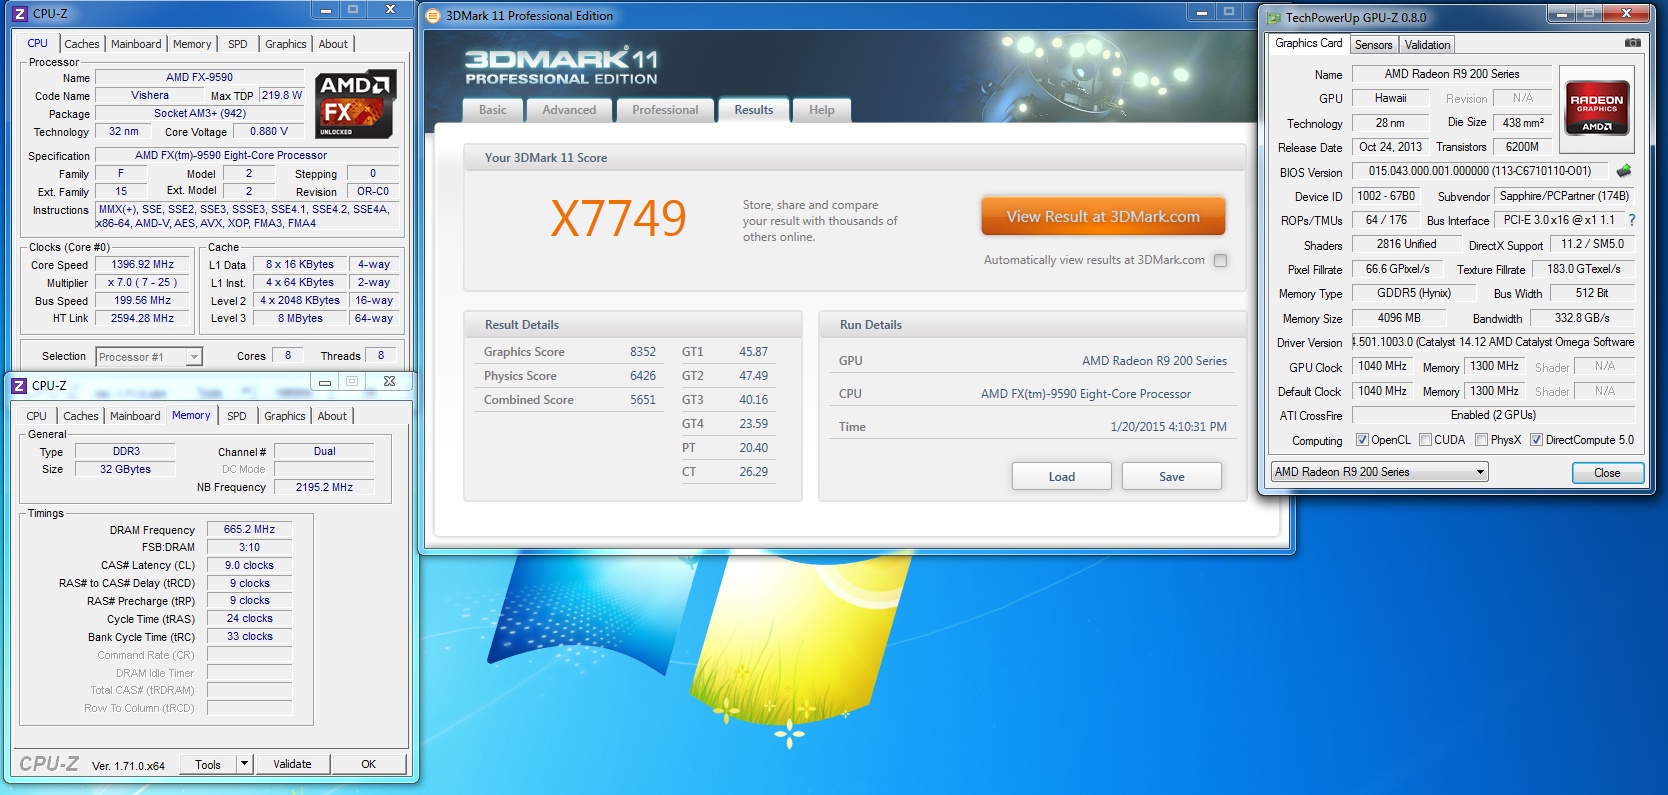Click the X7749 score text
The height and width of the screenshot is (795, 1668).
[x=618, y=218]
